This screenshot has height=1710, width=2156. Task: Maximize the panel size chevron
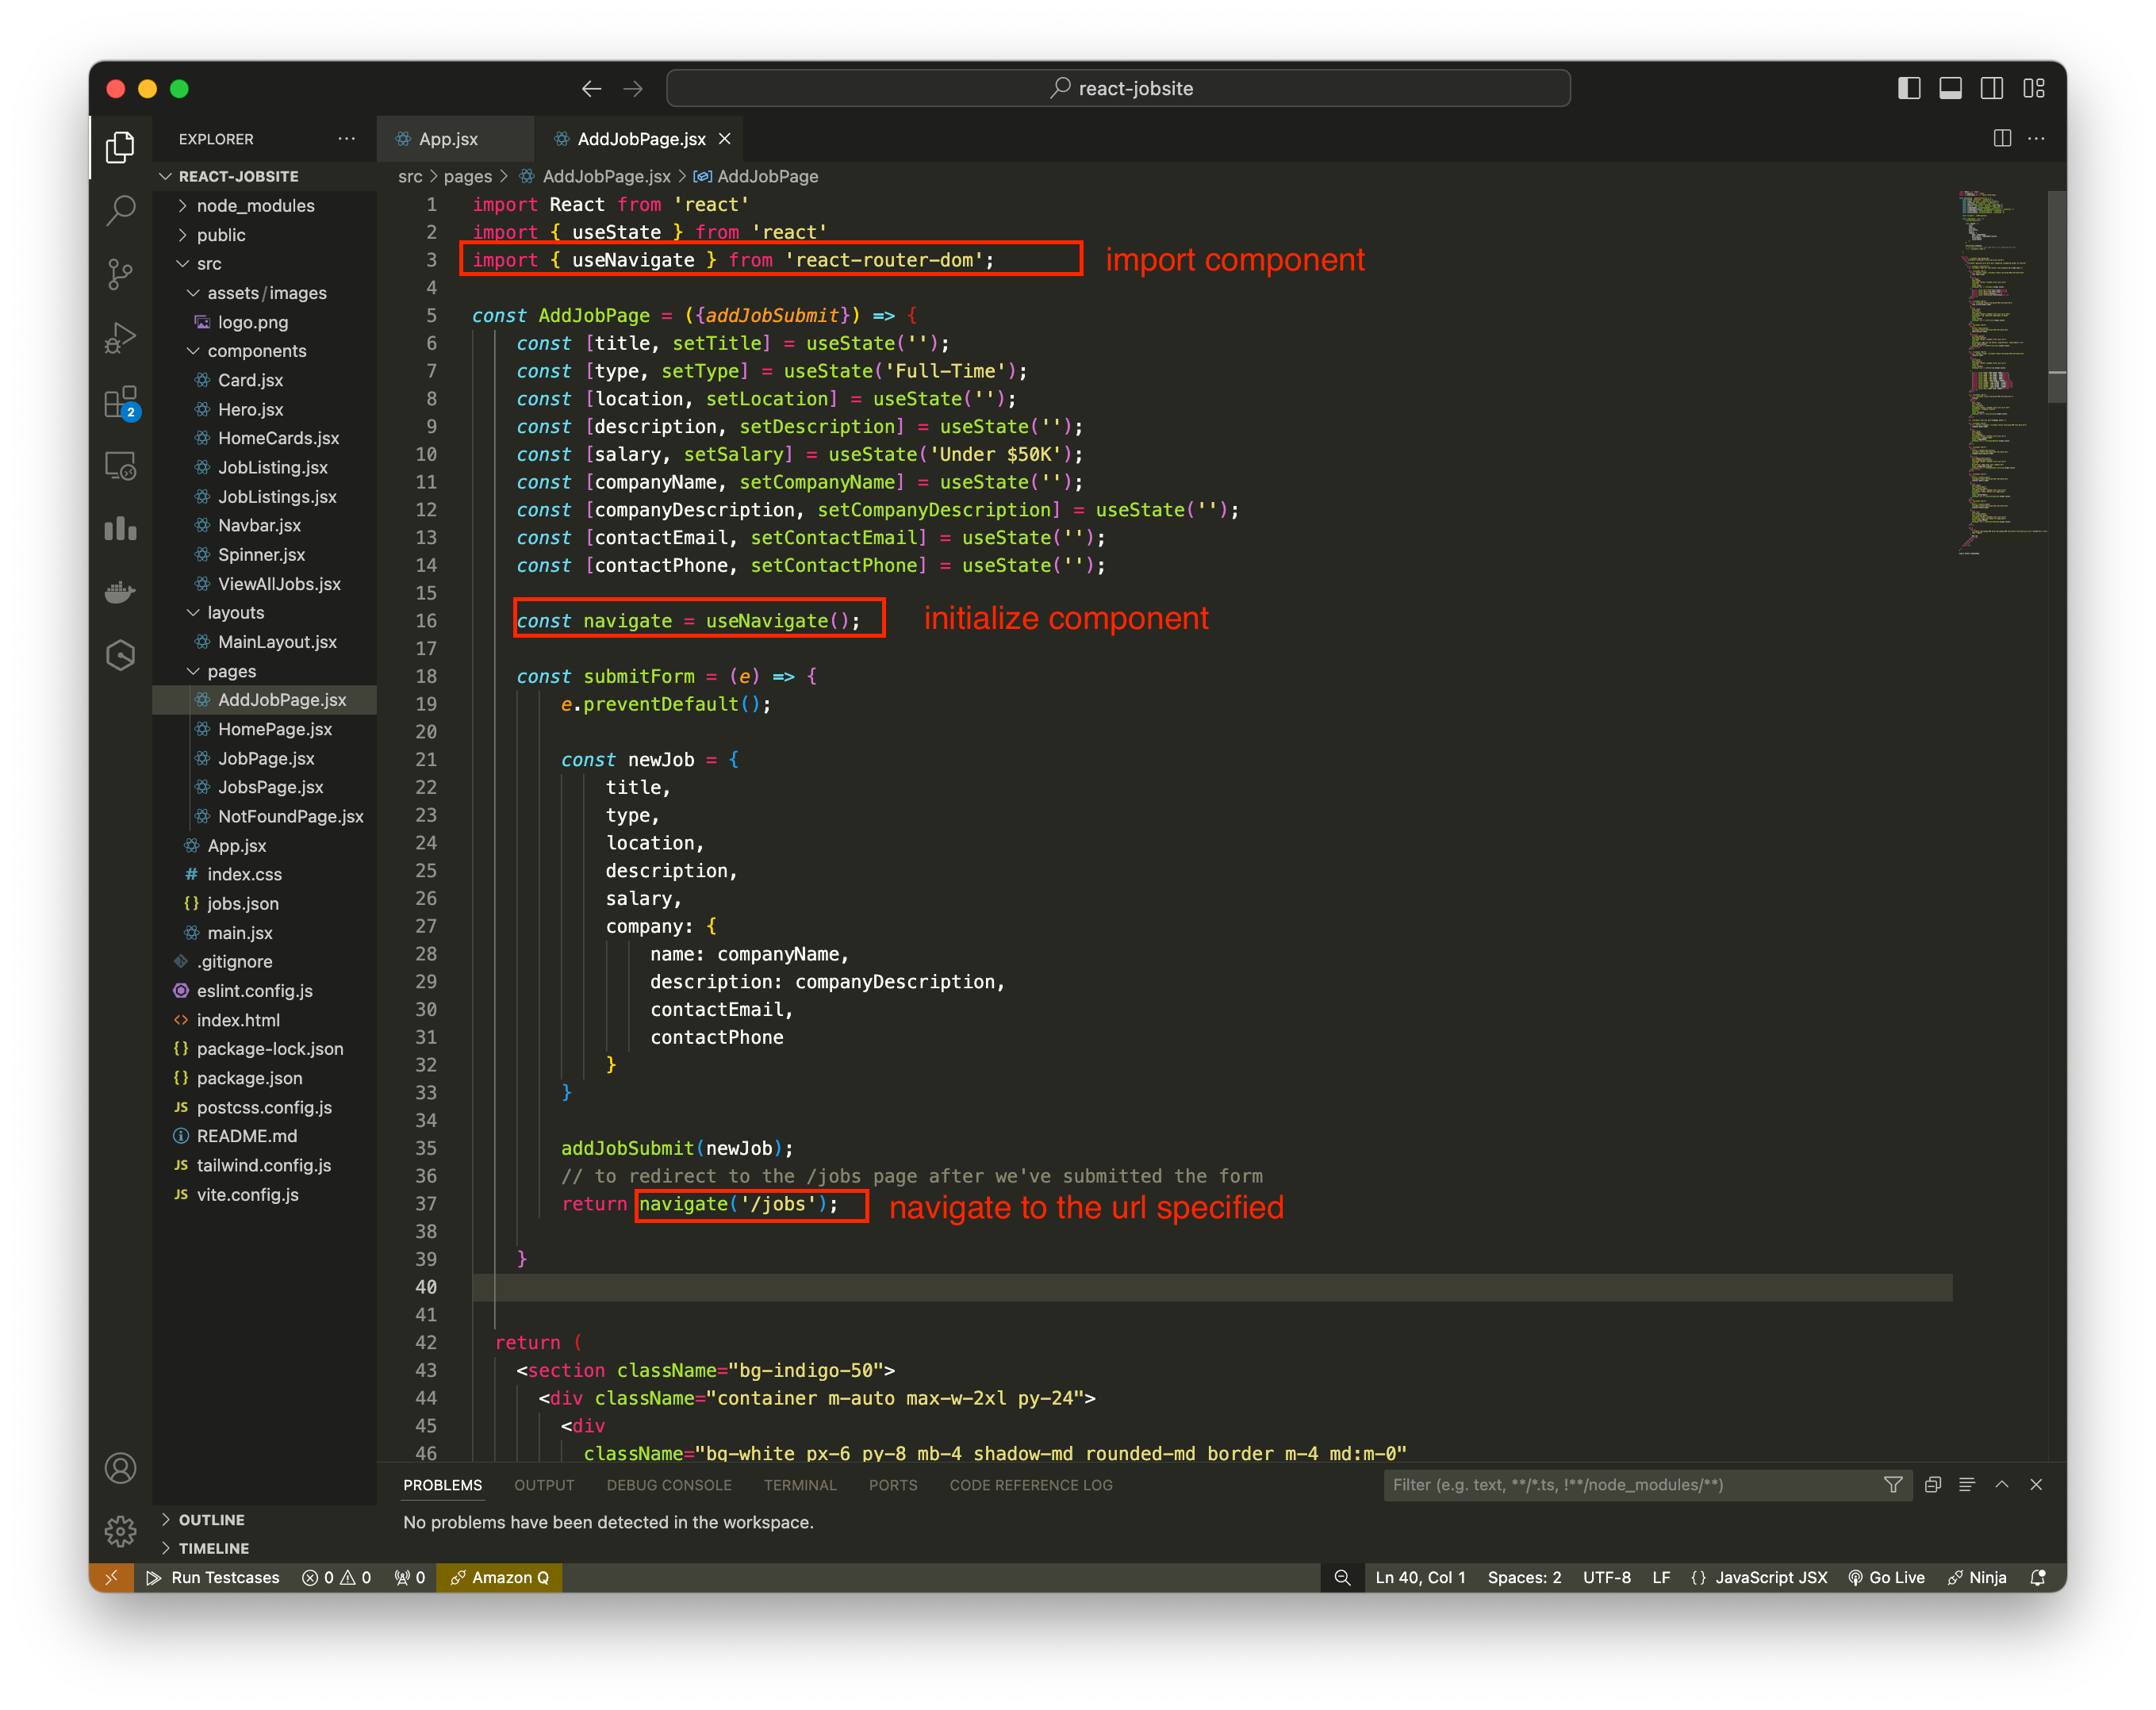coord(2002,1485)
